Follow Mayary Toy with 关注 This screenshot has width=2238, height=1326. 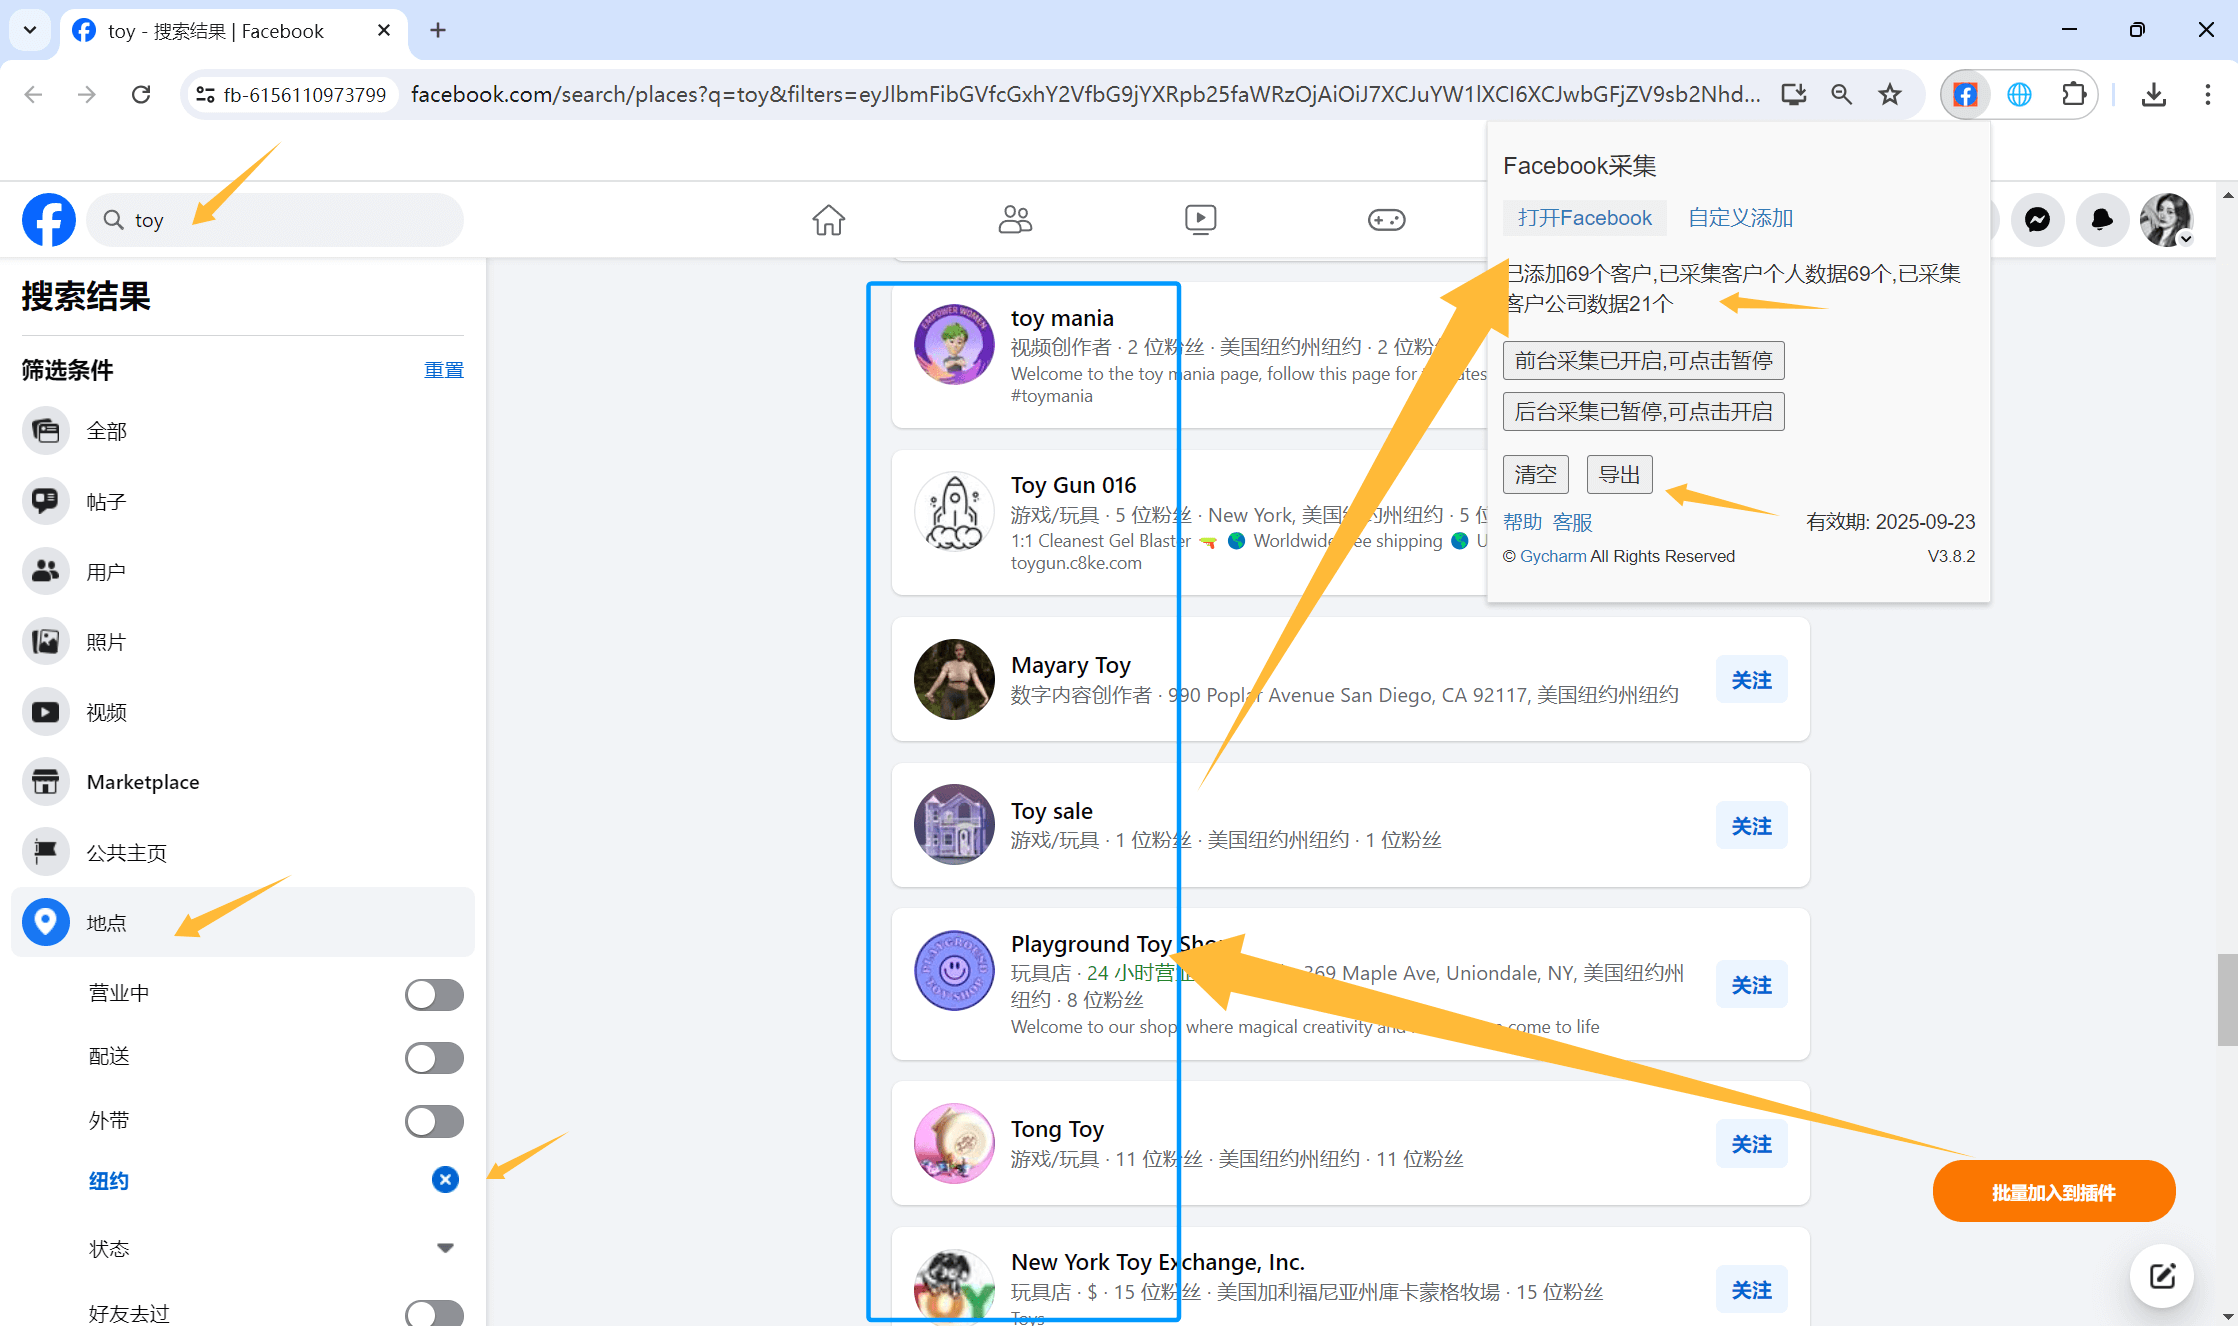pos(1751,680)
